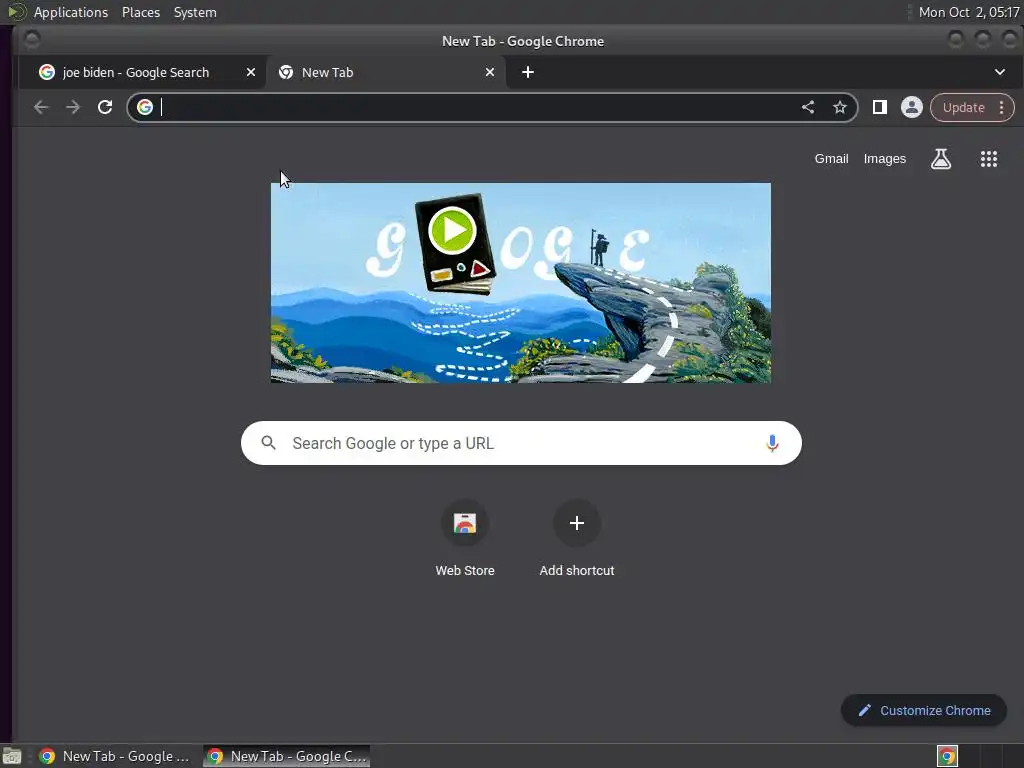Image resolution: width=1024 pixels, height=768 pixels.
Task: Reload the current page
Action: tap(104, 107)
